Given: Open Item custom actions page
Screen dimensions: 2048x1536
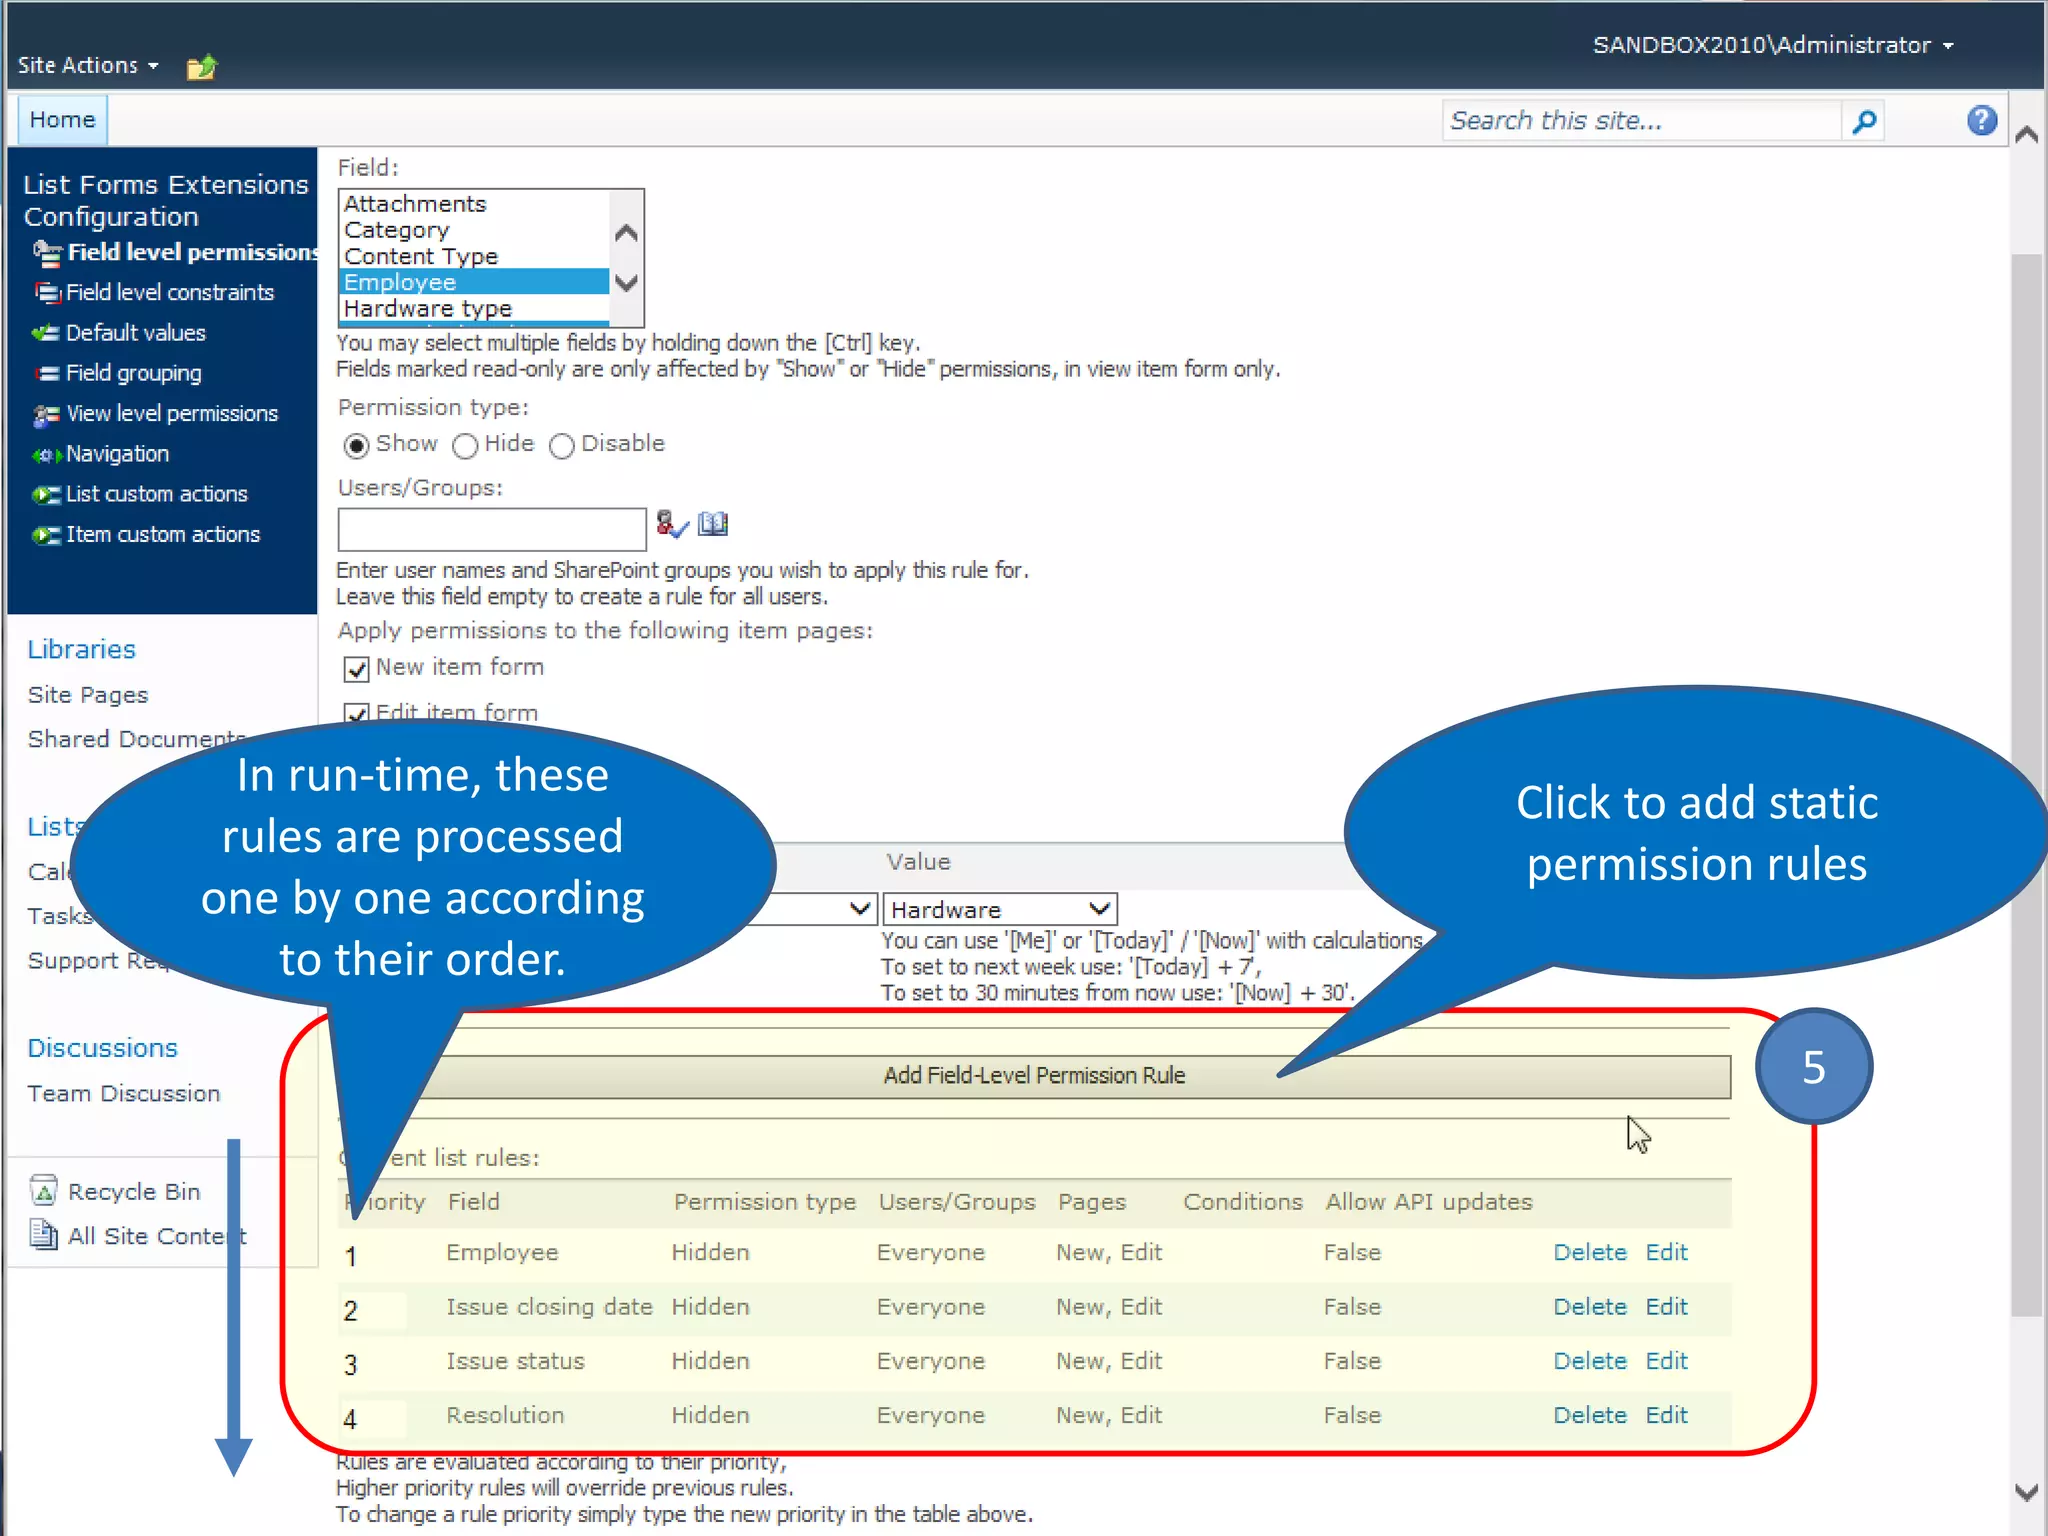Looking at the screenshot, I should (163, 535).
